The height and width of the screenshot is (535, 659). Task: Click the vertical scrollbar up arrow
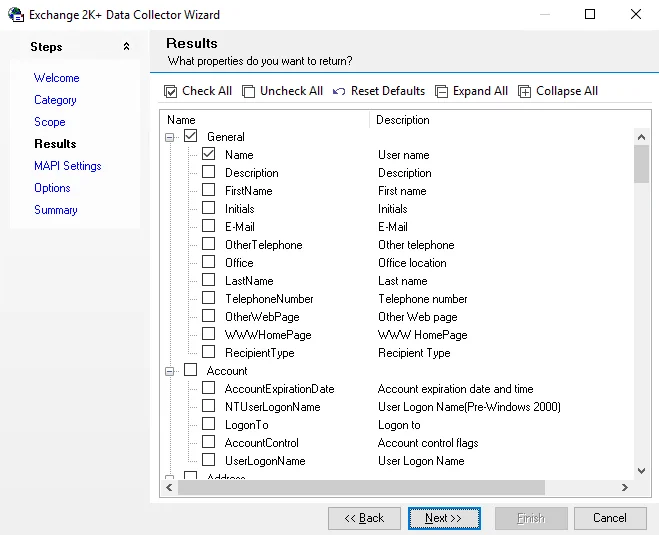[x=641, y=137]
